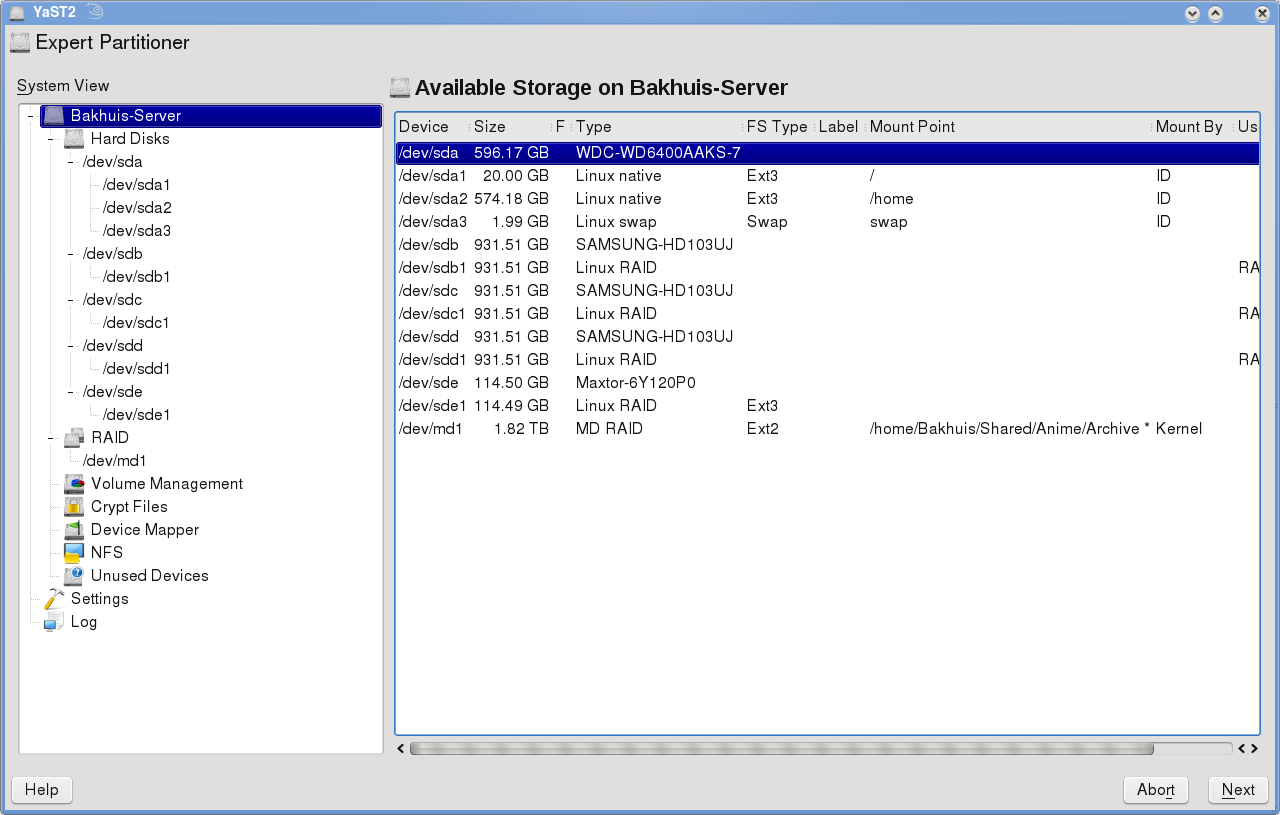The height and width of the screenshot is (815, 1280).
Task: Click the Settings tools icon
Action: click(x=54, y=599)
